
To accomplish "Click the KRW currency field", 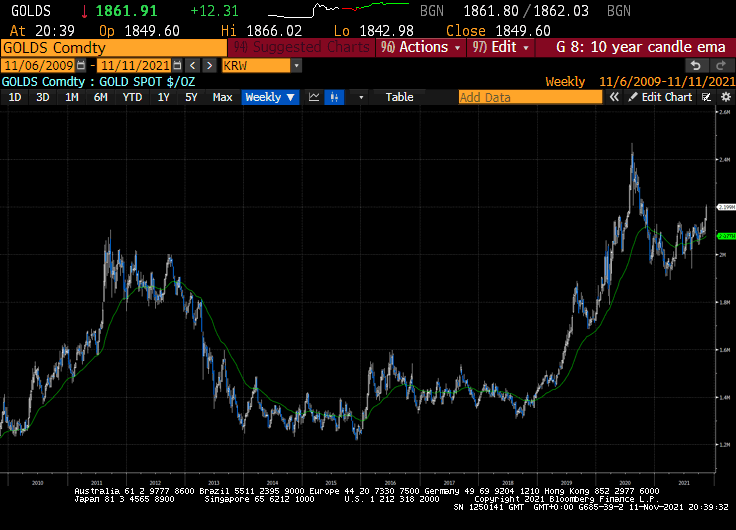I will (x=256, y=66).
